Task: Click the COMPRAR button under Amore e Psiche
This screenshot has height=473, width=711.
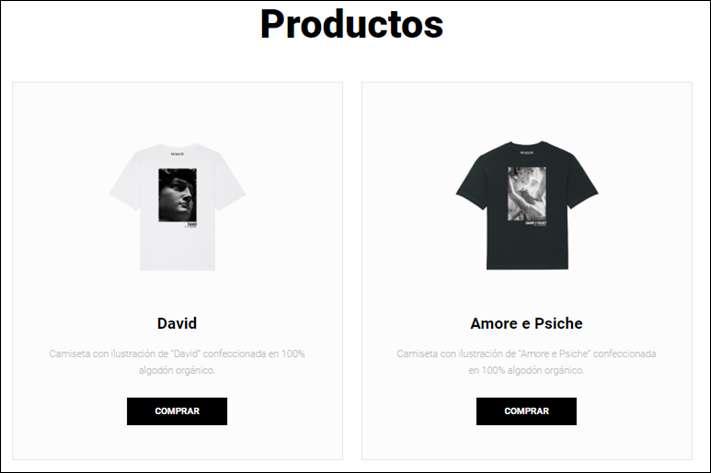Action: tap(526, 411)
